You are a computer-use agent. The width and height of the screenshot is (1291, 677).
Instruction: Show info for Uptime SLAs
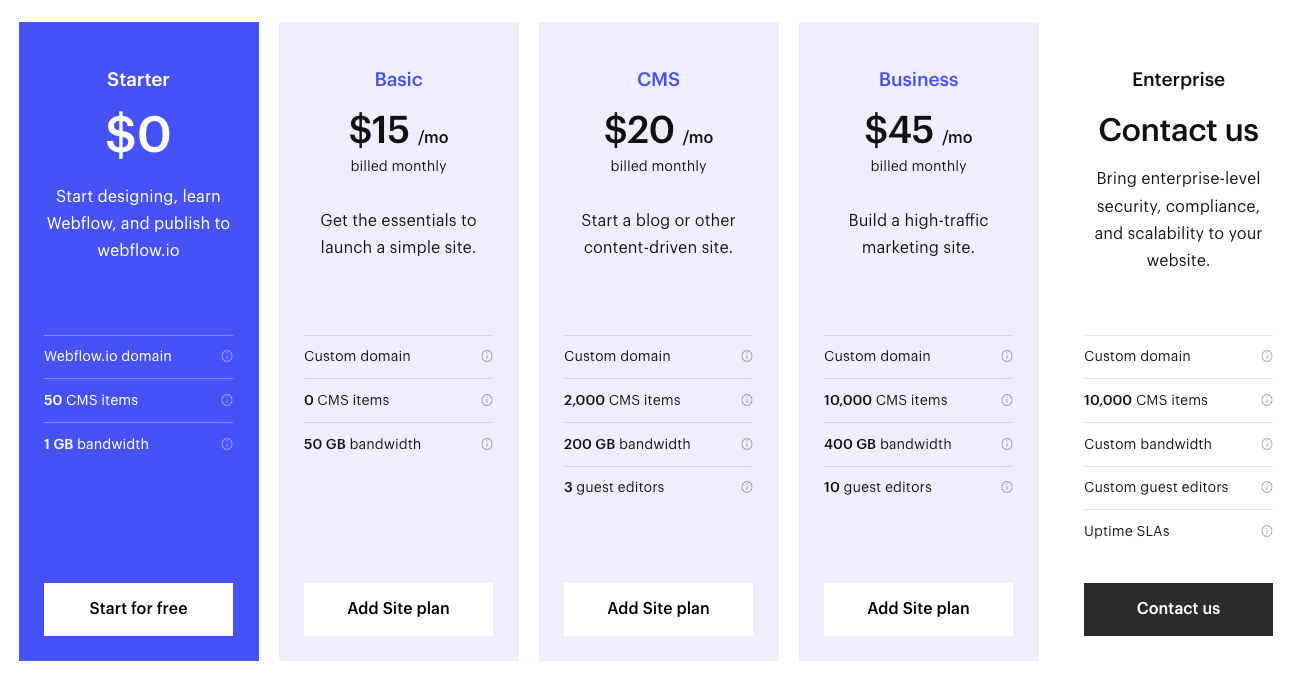coord(1267,531)
